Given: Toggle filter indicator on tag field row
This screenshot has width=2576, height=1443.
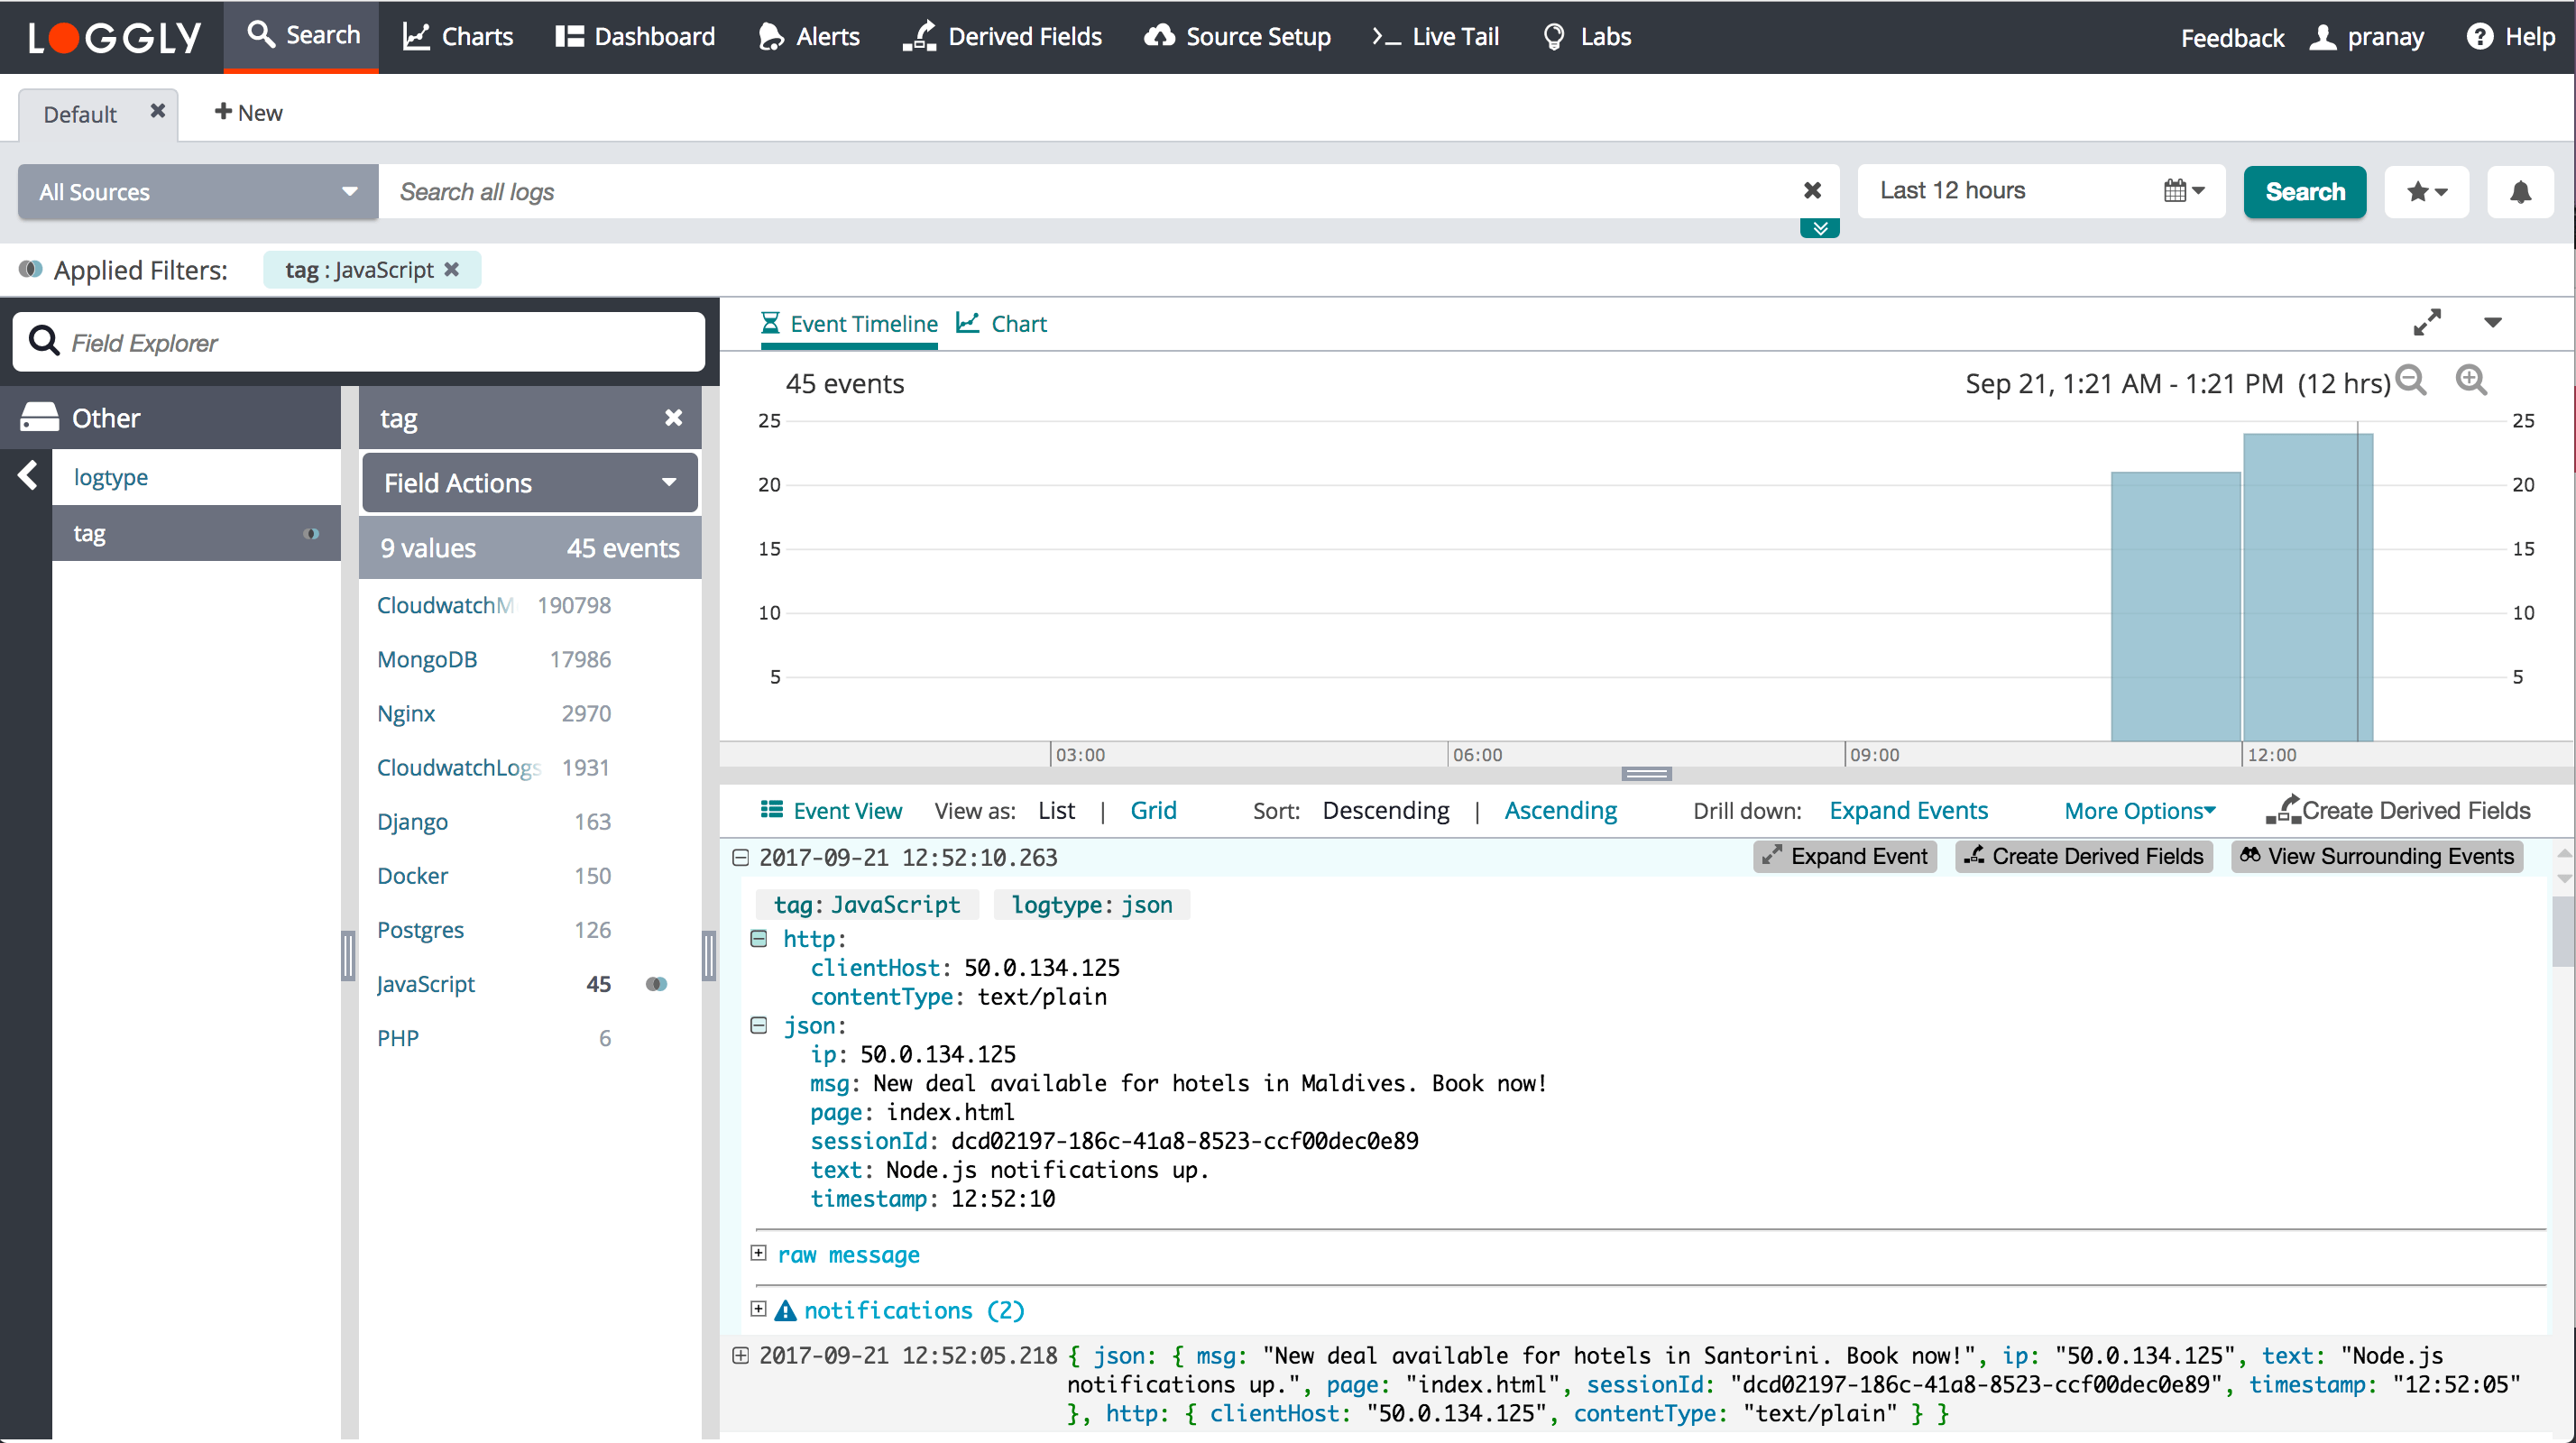Looking at the screenshot, I should tap(311, 534).
